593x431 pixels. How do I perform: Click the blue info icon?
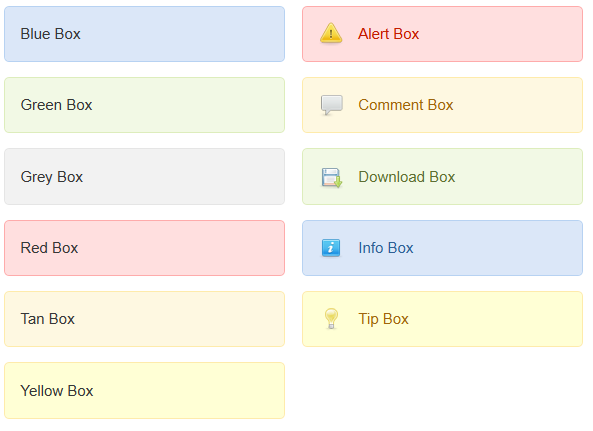click(331, 248)
